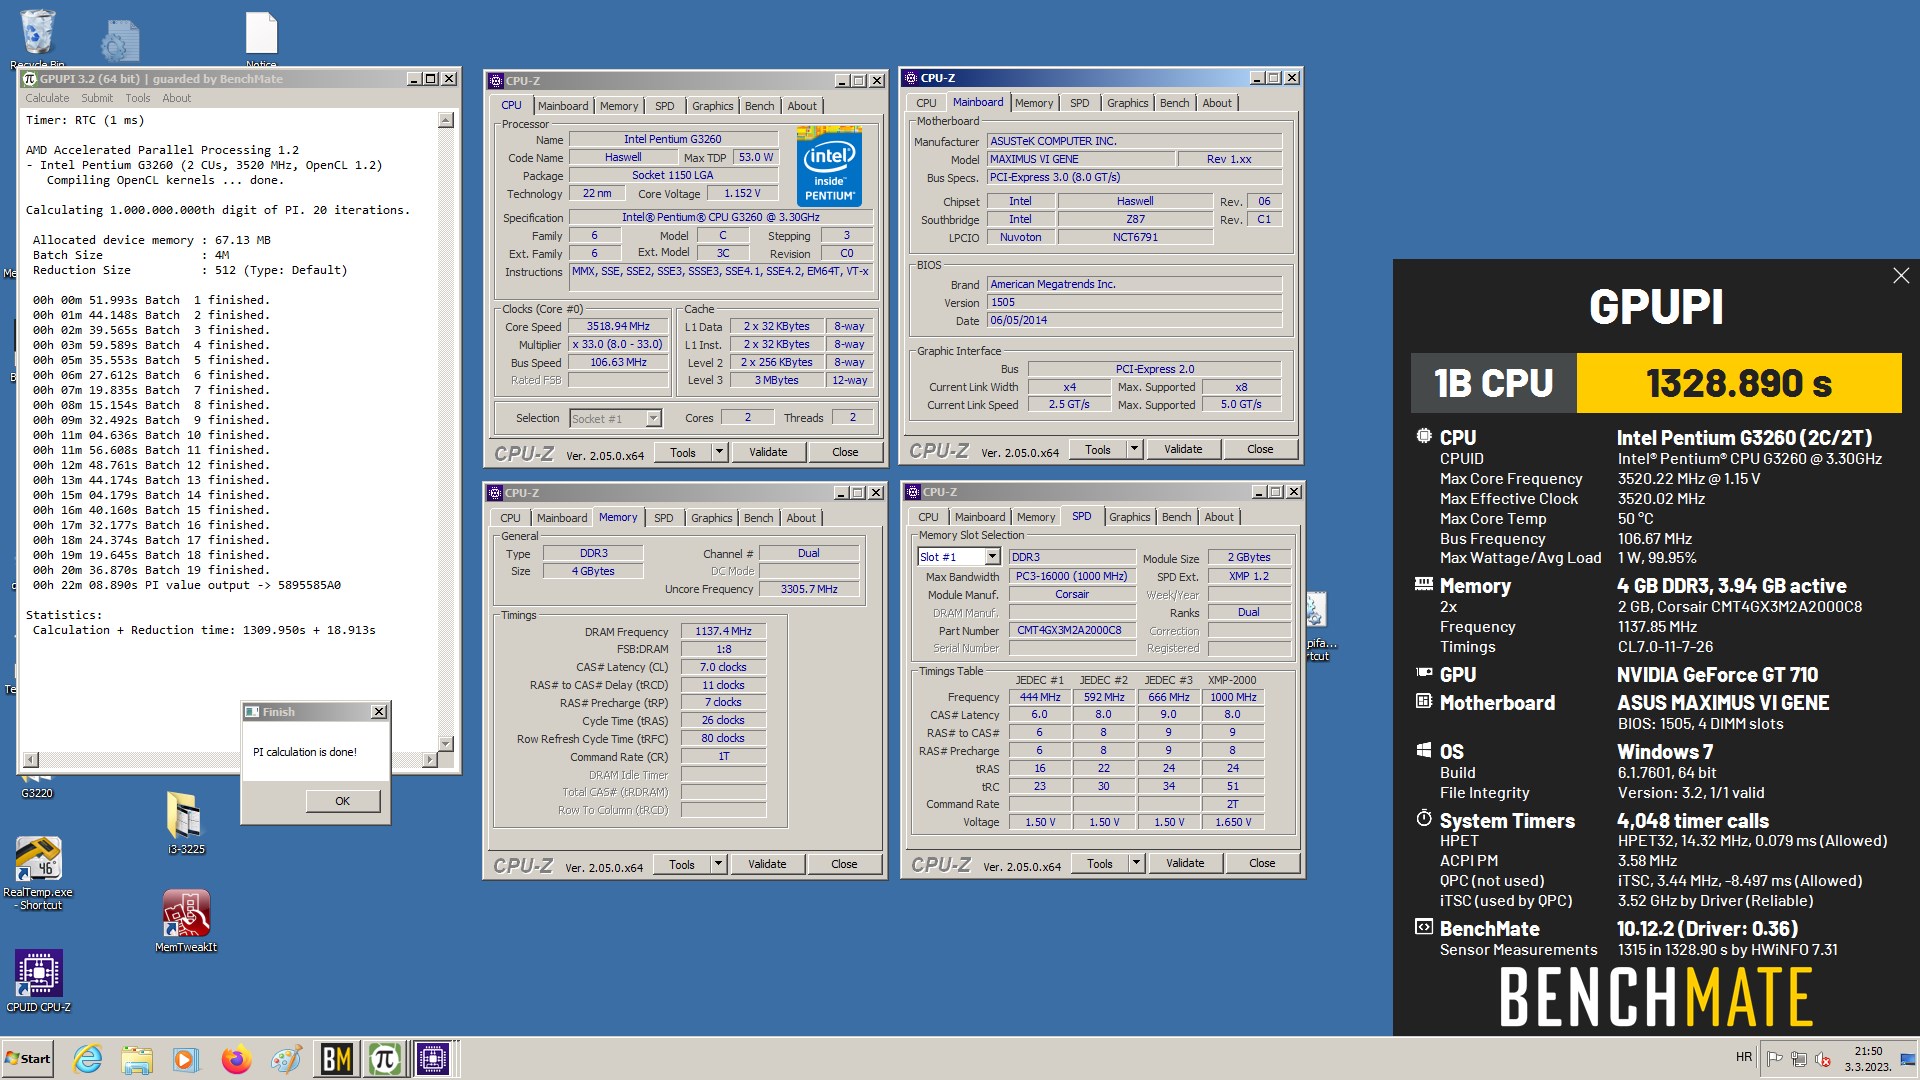The image size is (1920, 1080).
Task: Click the Manufacturer ASUSTeK COMPUTER INC. field
Action: click(x=1134, y=141)
